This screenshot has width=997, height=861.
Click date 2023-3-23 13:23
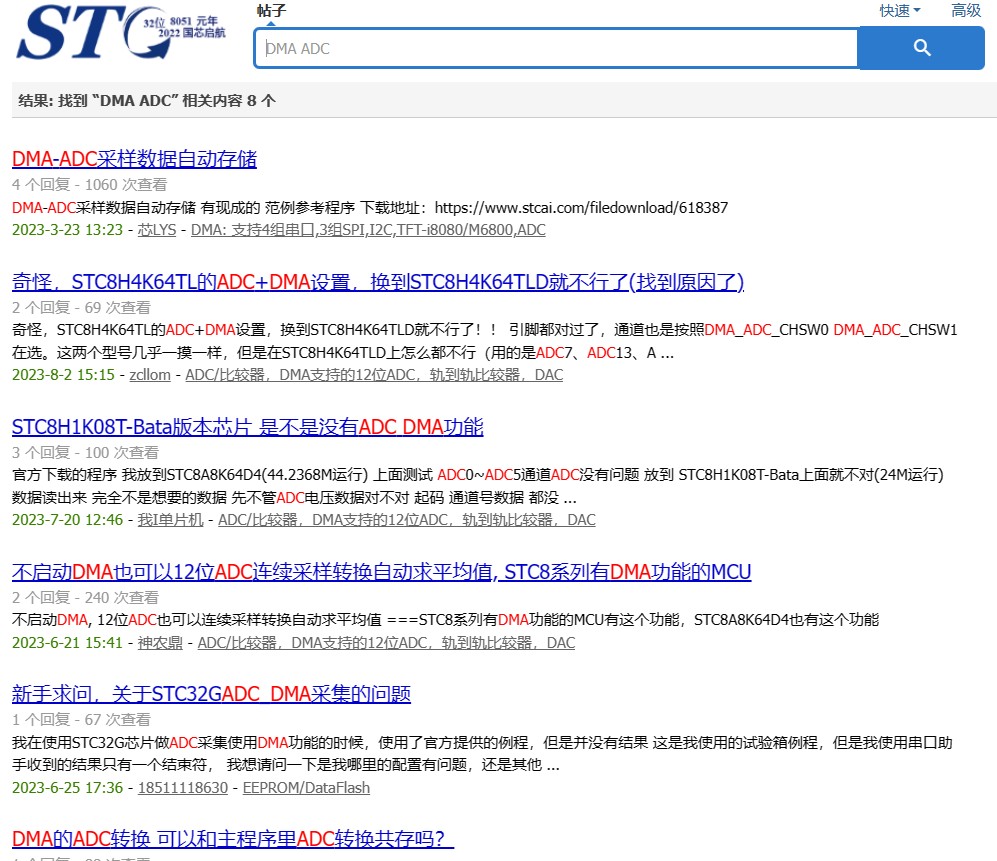coord(67,230)
